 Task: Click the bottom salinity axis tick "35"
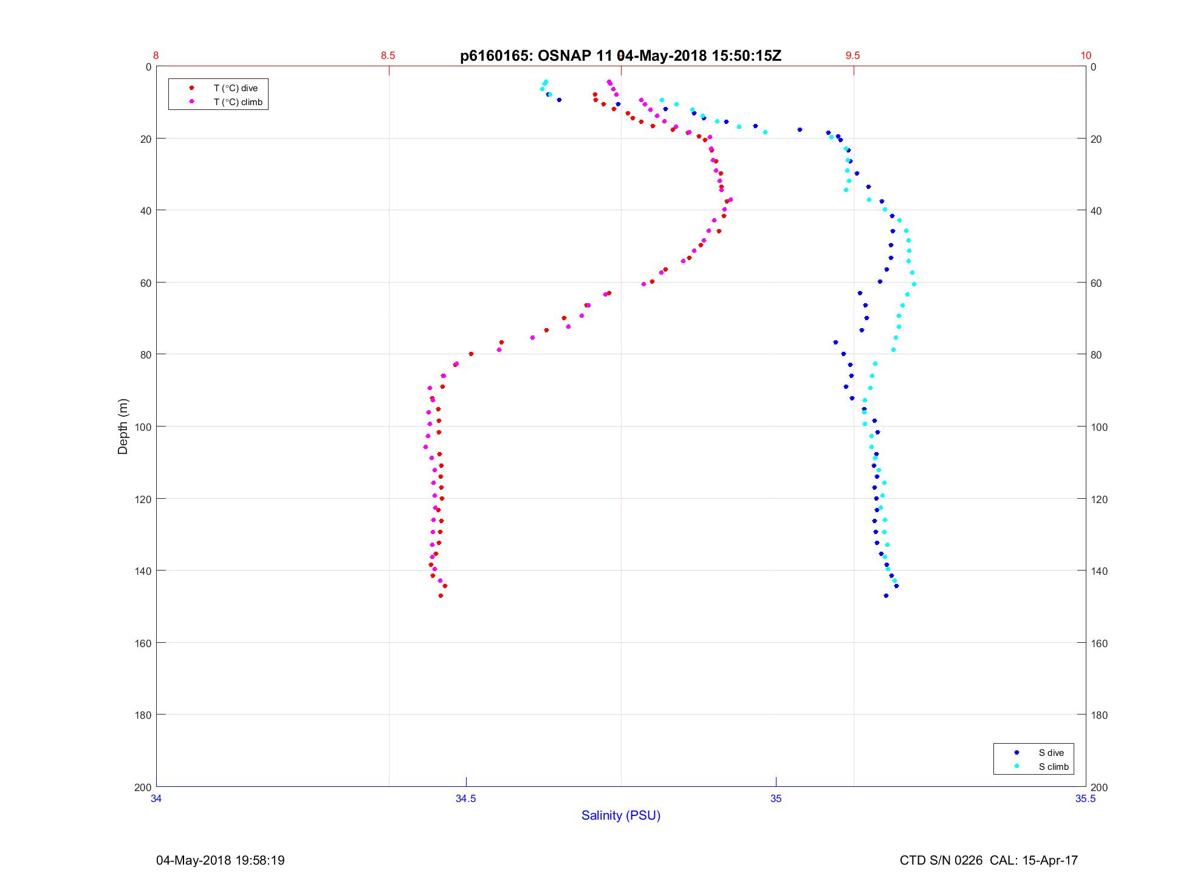(x=776, y=799)
